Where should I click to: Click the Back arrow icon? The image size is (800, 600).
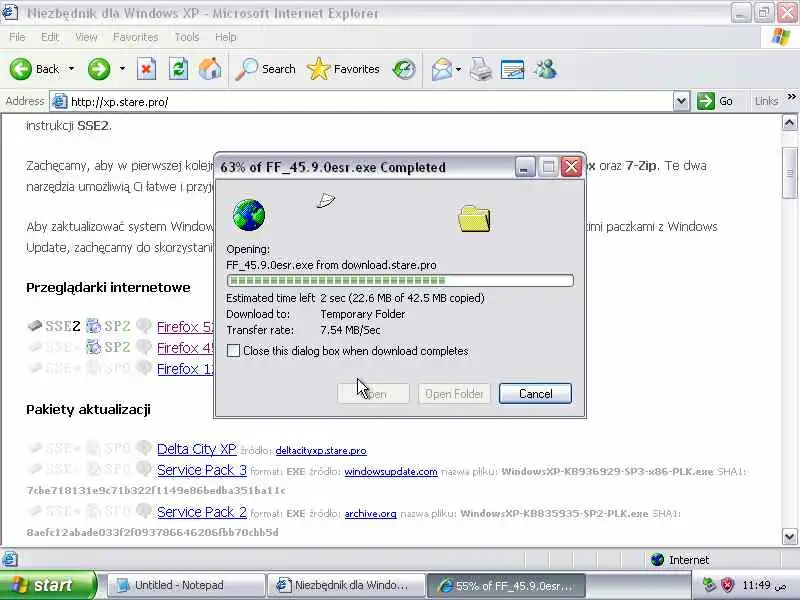point(20,69)
